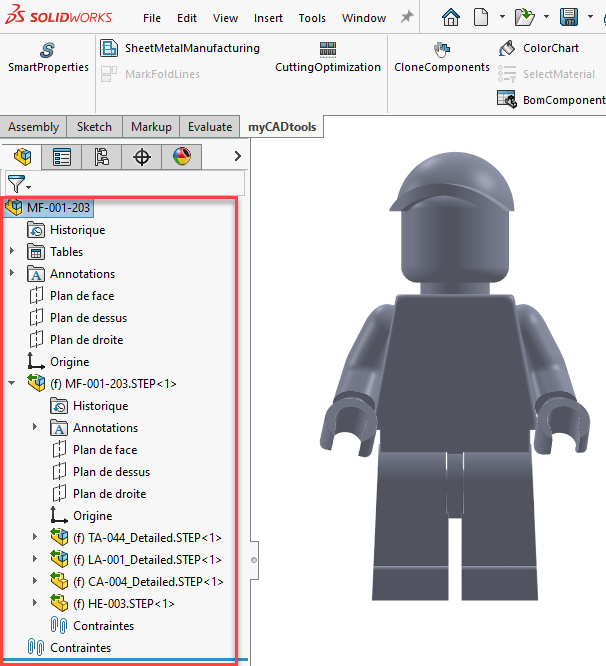Open the ColorChart tool
Viewport: 606px width, 666px height.
pyautogui.click(x=538, y=48)
